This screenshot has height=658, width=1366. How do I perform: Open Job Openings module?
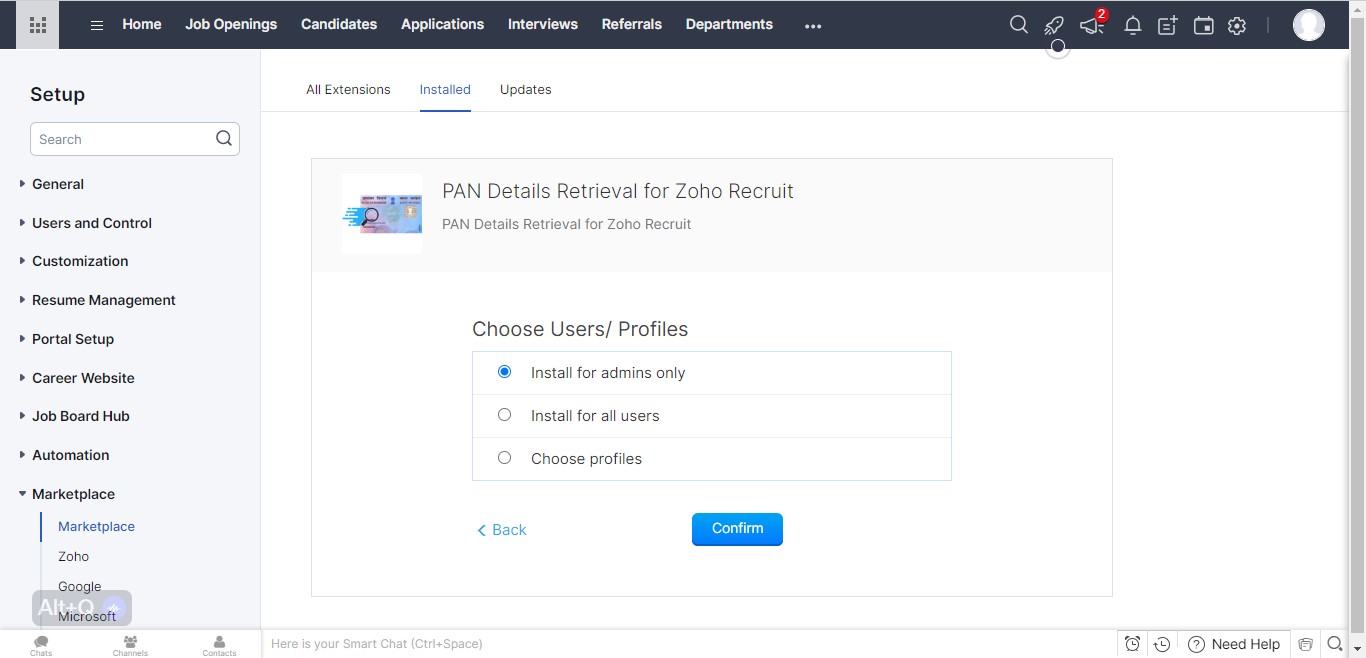pyautogui.click(x=231, y=24)
